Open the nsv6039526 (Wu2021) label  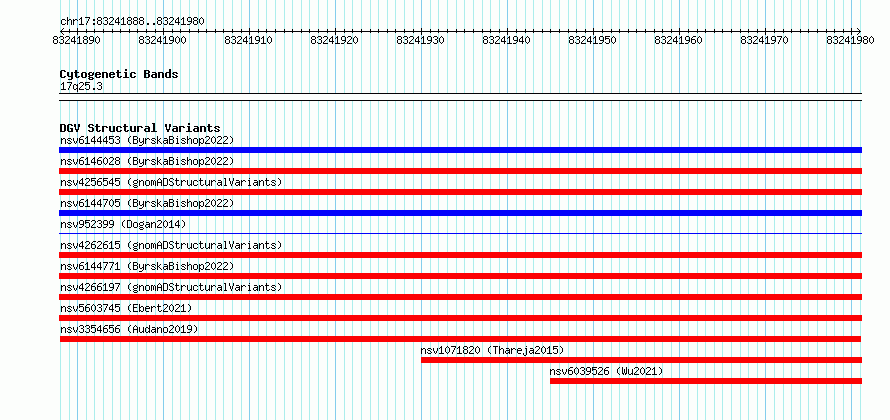[606, 371]
